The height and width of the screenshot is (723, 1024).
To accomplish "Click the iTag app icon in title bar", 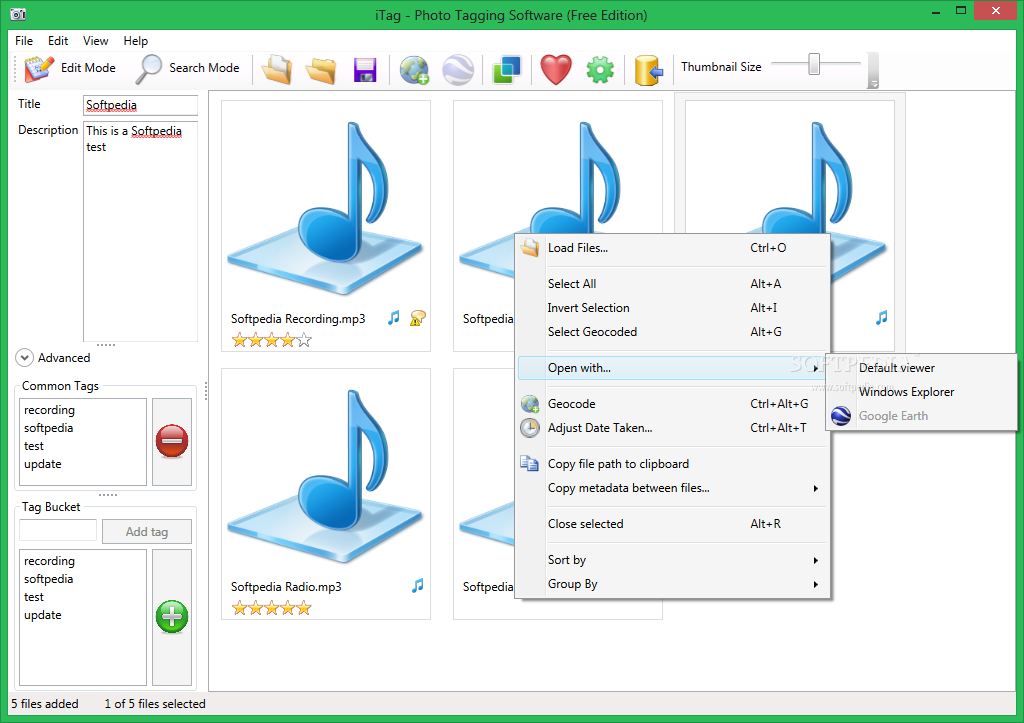I will click(18, 13).
